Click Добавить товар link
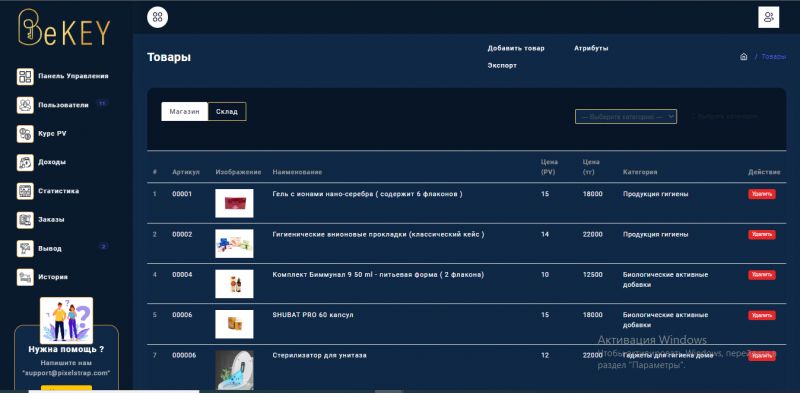Image resolution: width=800 pixels, height=393 pixels. [516, 48]
